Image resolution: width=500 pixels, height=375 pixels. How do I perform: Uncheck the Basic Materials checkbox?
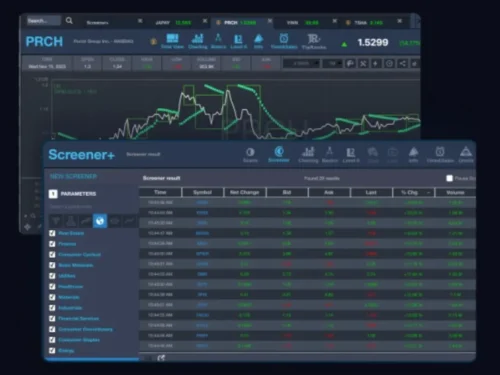pos(52,265)
